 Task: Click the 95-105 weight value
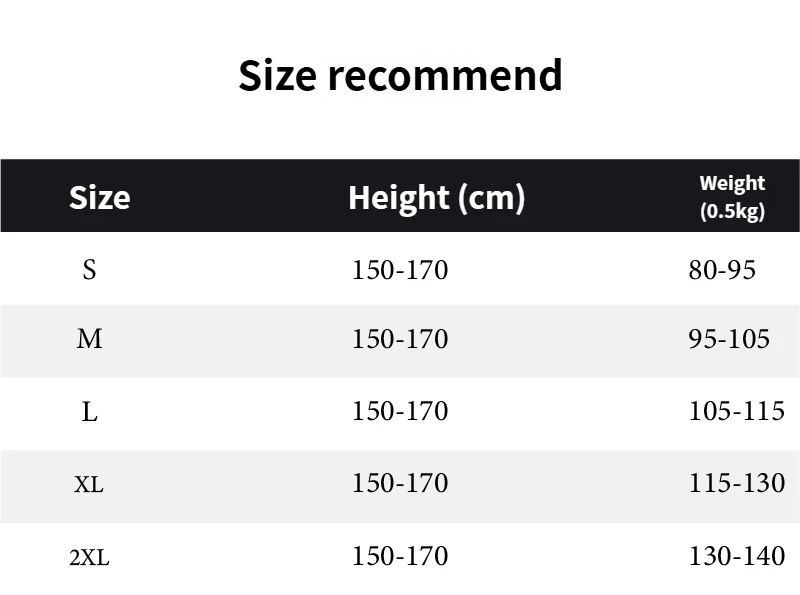[x=729, y=340]
